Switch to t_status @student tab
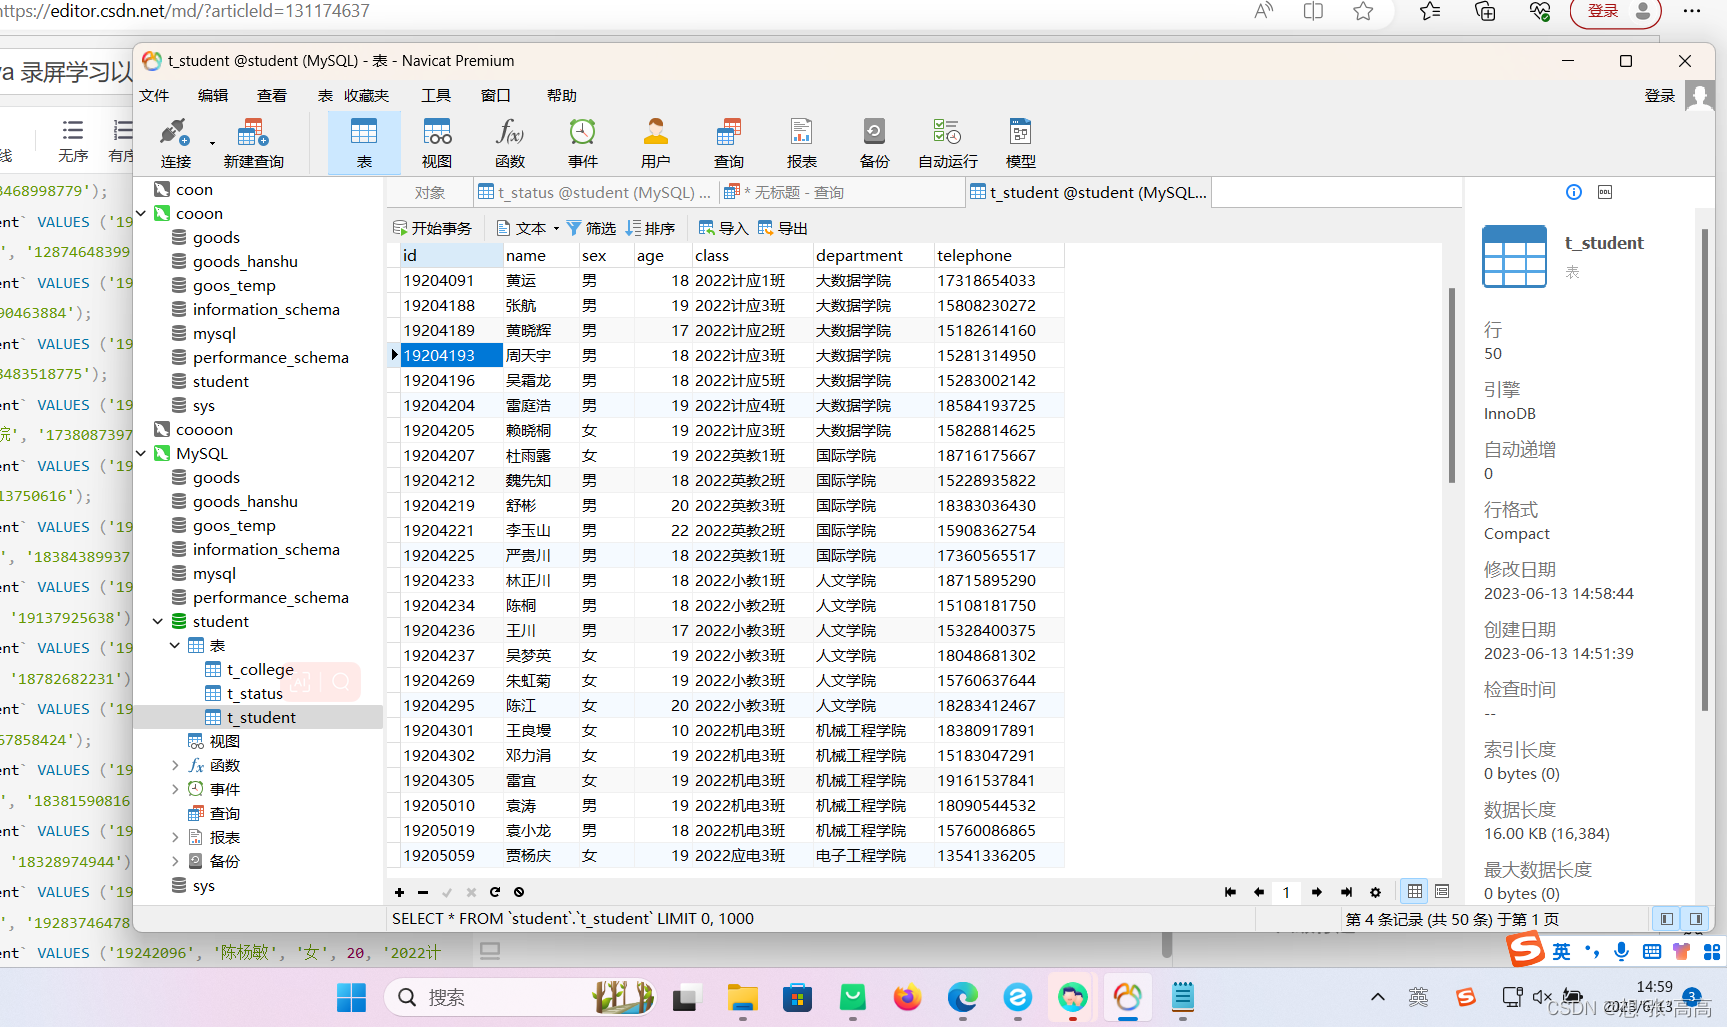The image size is (1727, 1027). (595, 192)
